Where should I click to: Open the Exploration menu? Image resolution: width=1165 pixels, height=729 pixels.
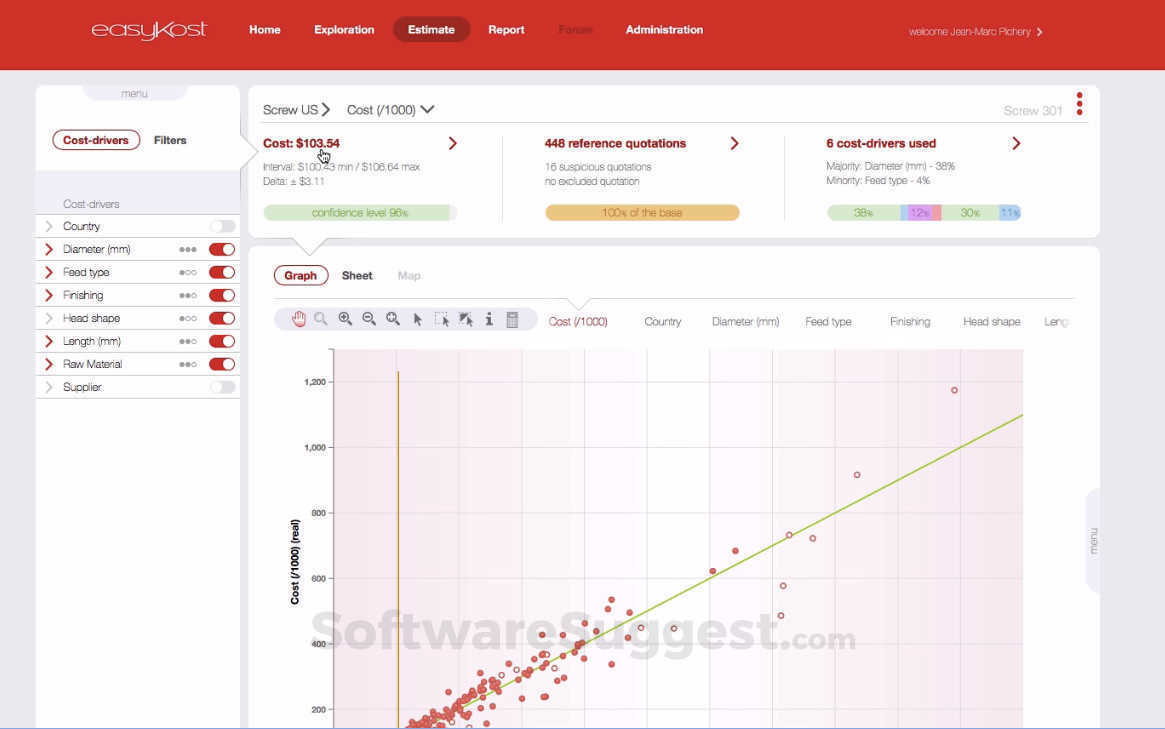(x=344, y=30)
